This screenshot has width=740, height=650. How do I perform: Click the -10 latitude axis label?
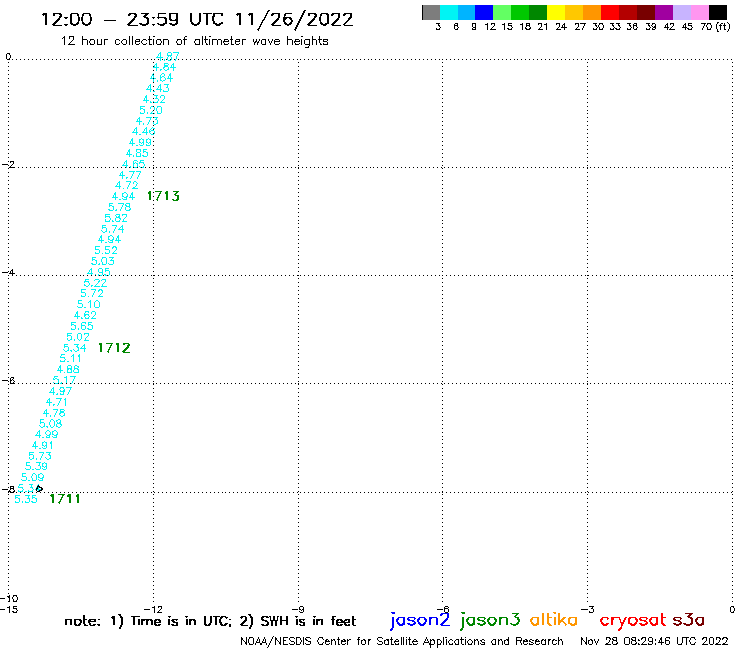(x=9, y=599)
